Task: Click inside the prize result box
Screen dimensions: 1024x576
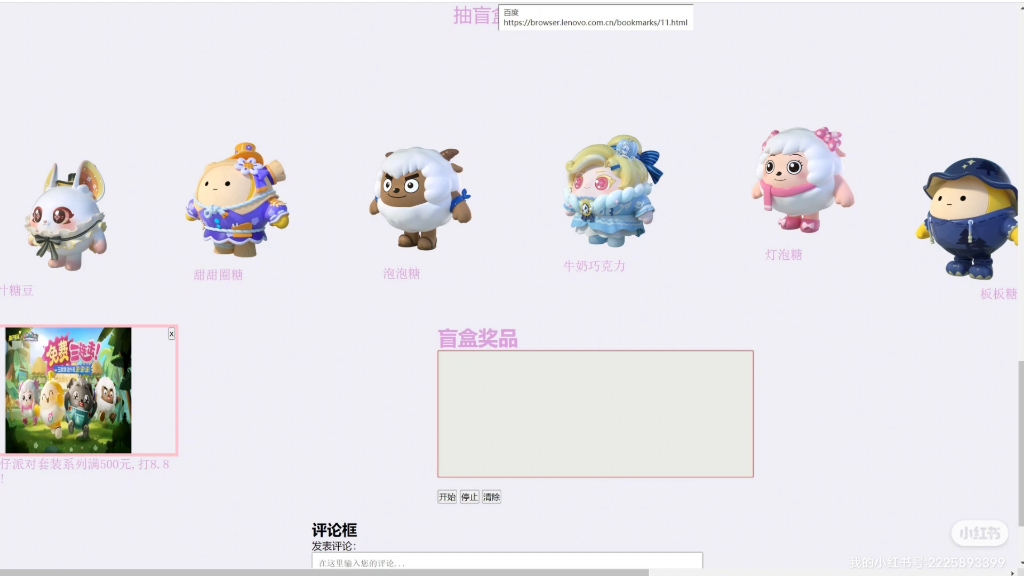Action: coord(594,412)
